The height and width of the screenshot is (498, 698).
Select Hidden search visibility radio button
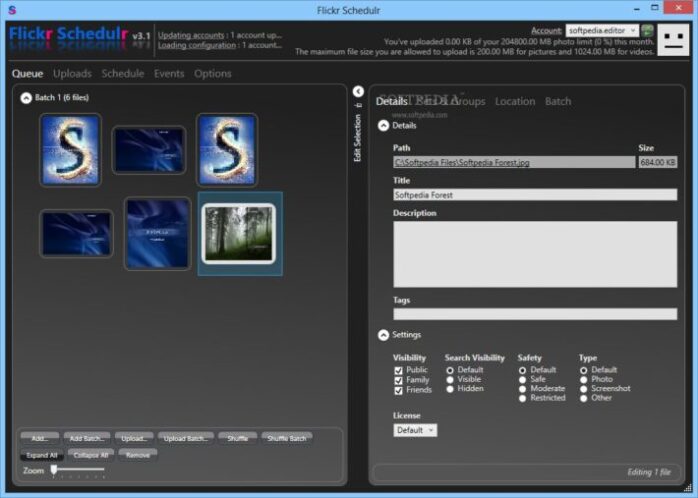(x=450, y=389)
